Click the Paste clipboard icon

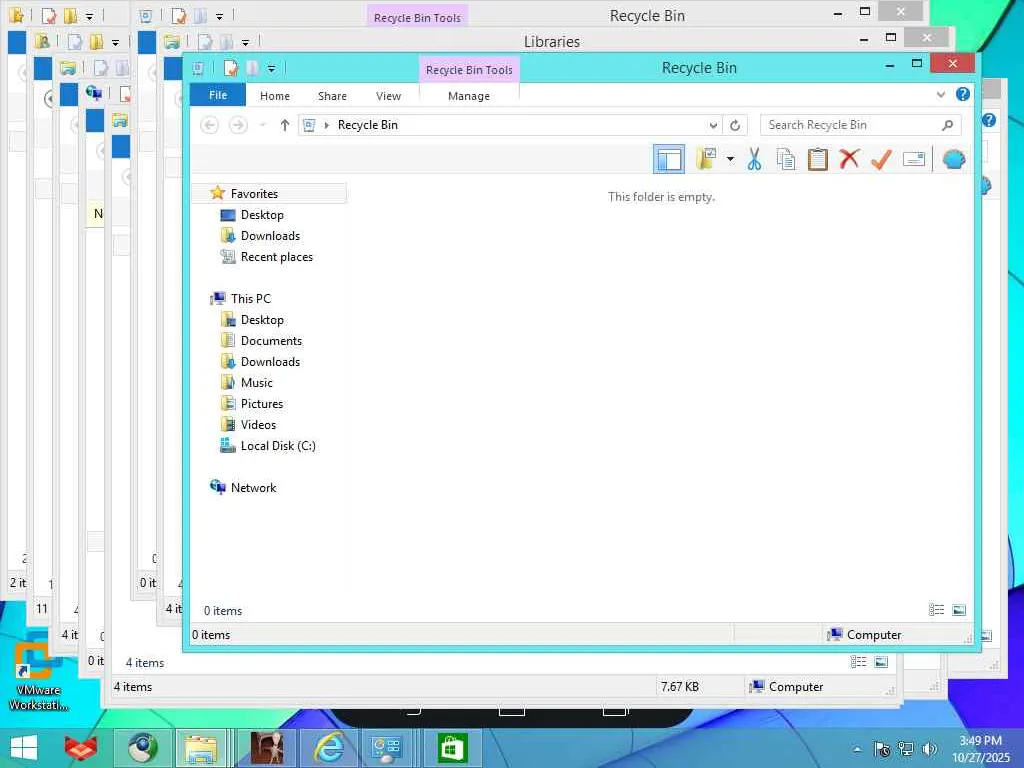tap(818, 159)
